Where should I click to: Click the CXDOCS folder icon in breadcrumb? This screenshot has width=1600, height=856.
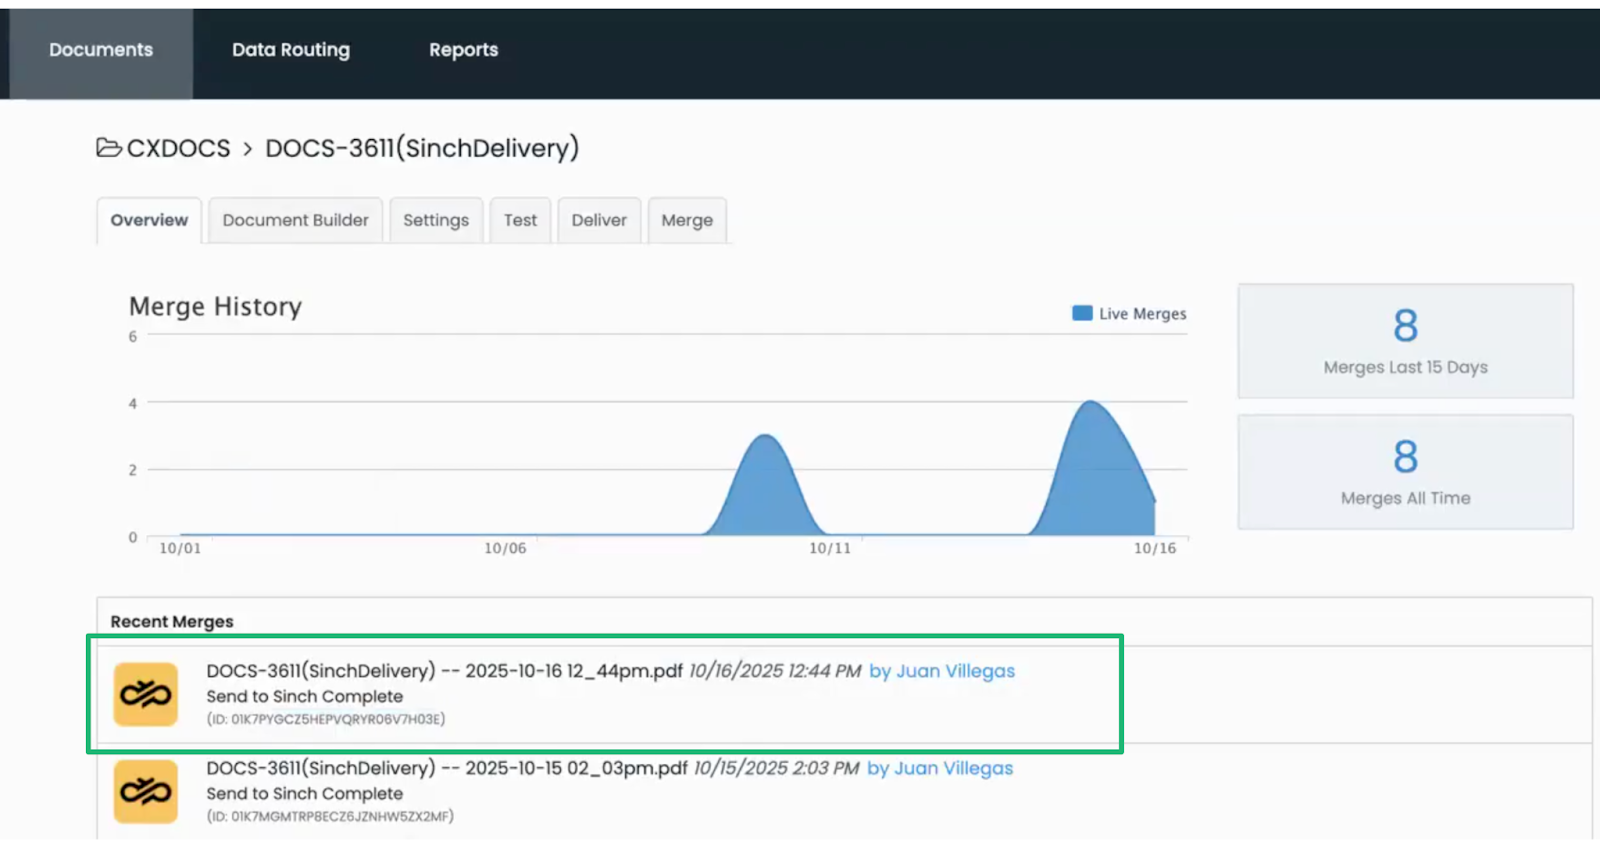click(109, 148)
